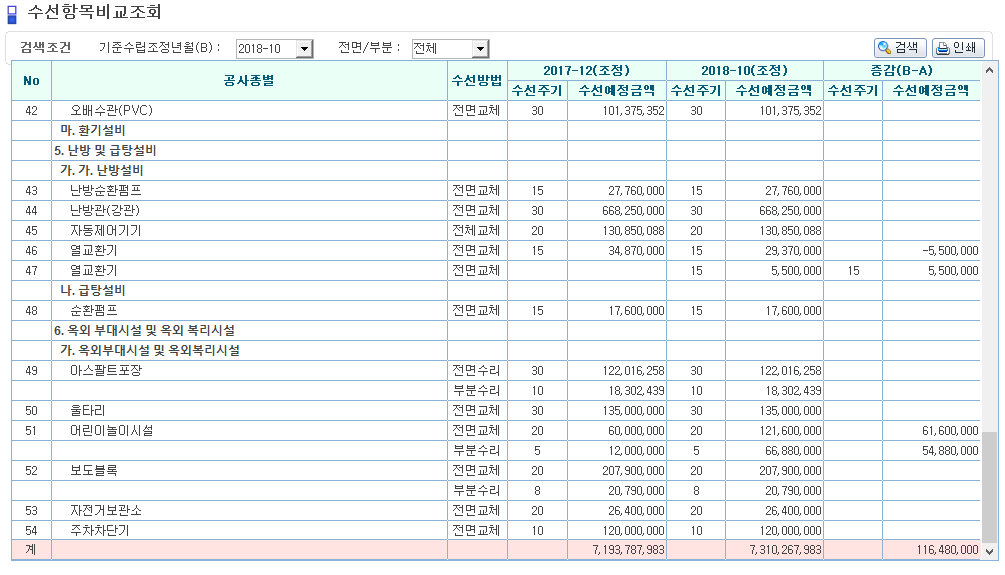Select the 자동제어기기 row
This screenshot has width=1005, height=575.
496,231
